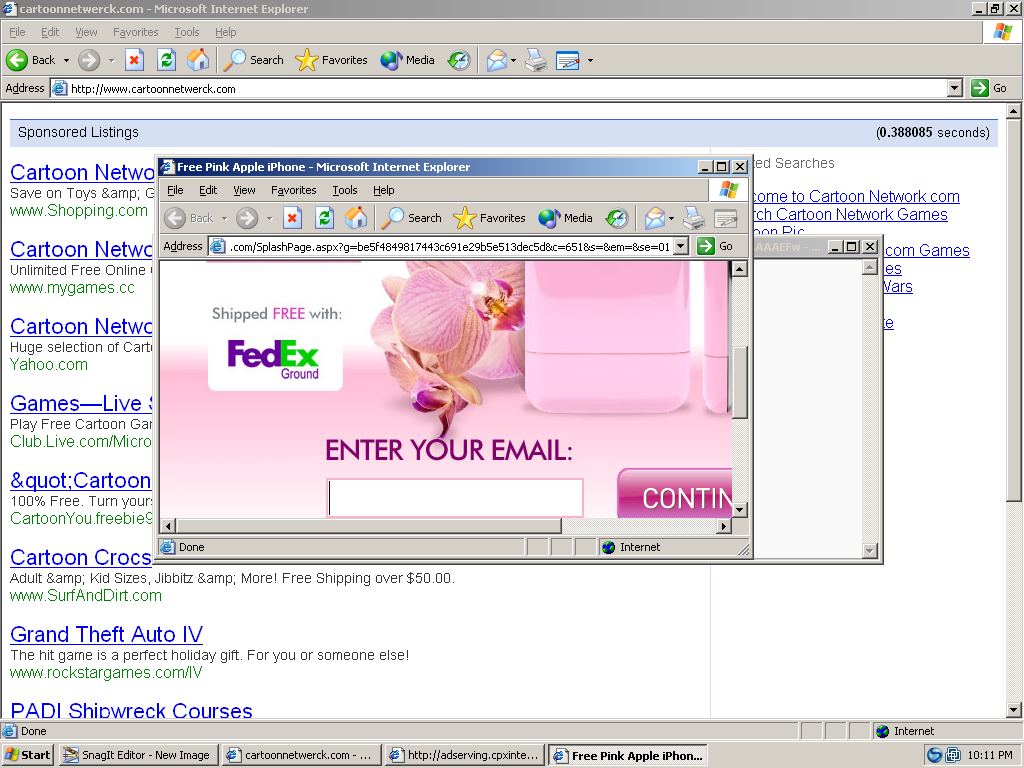Expand popup window address bar dropdown
The width and height of the screenshot is (1024, 768).
coord(680,246)
